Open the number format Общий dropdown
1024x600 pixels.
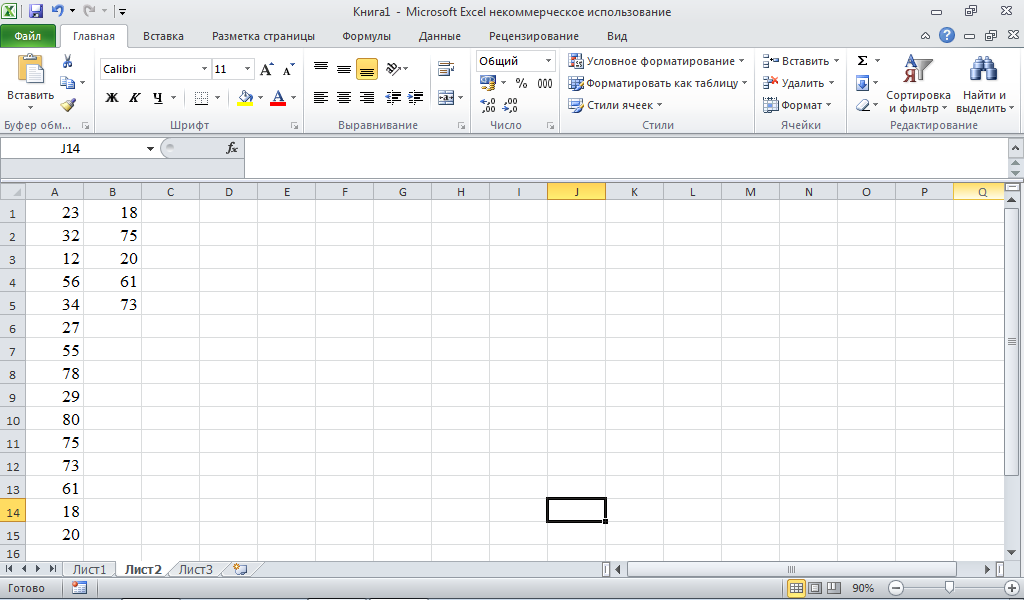pyautogui.click(x=548, y=61)
